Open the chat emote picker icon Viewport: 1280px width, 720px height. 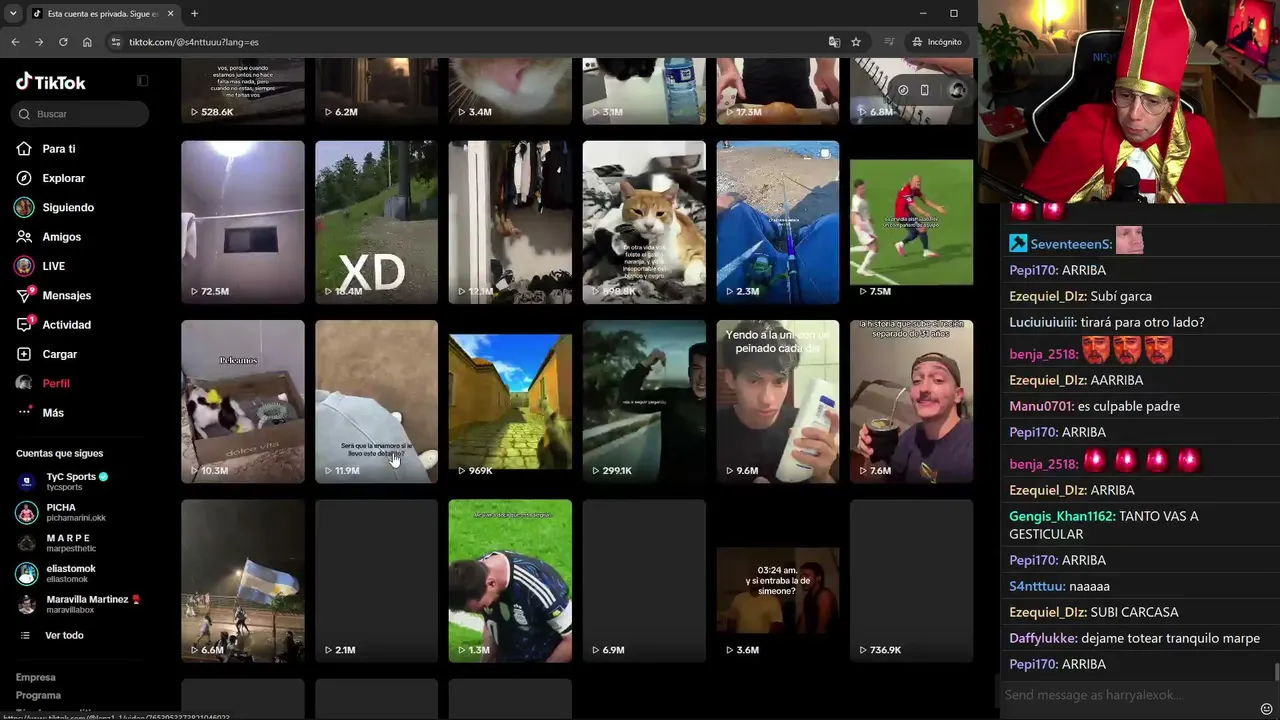(1266, 708)
